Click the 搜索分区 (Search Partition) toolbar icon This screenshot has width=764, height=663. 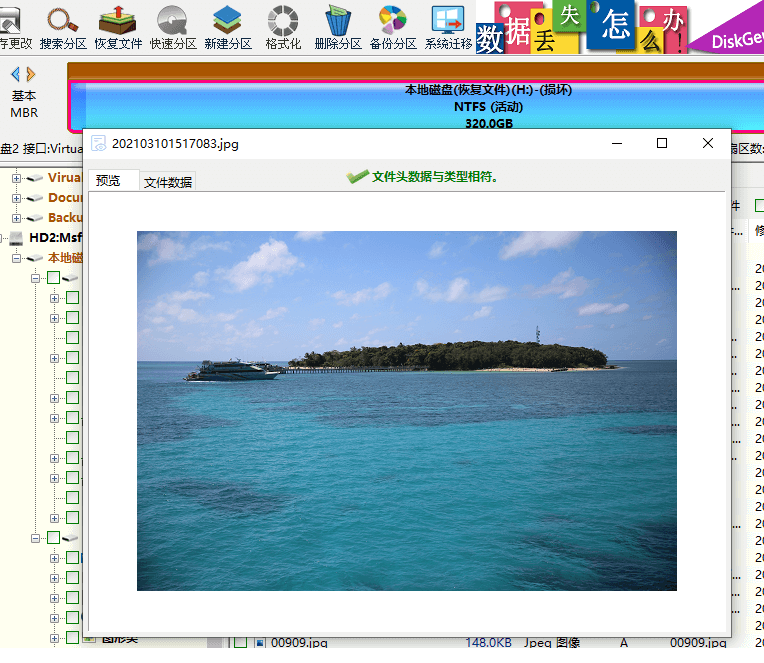coord(63,27)
